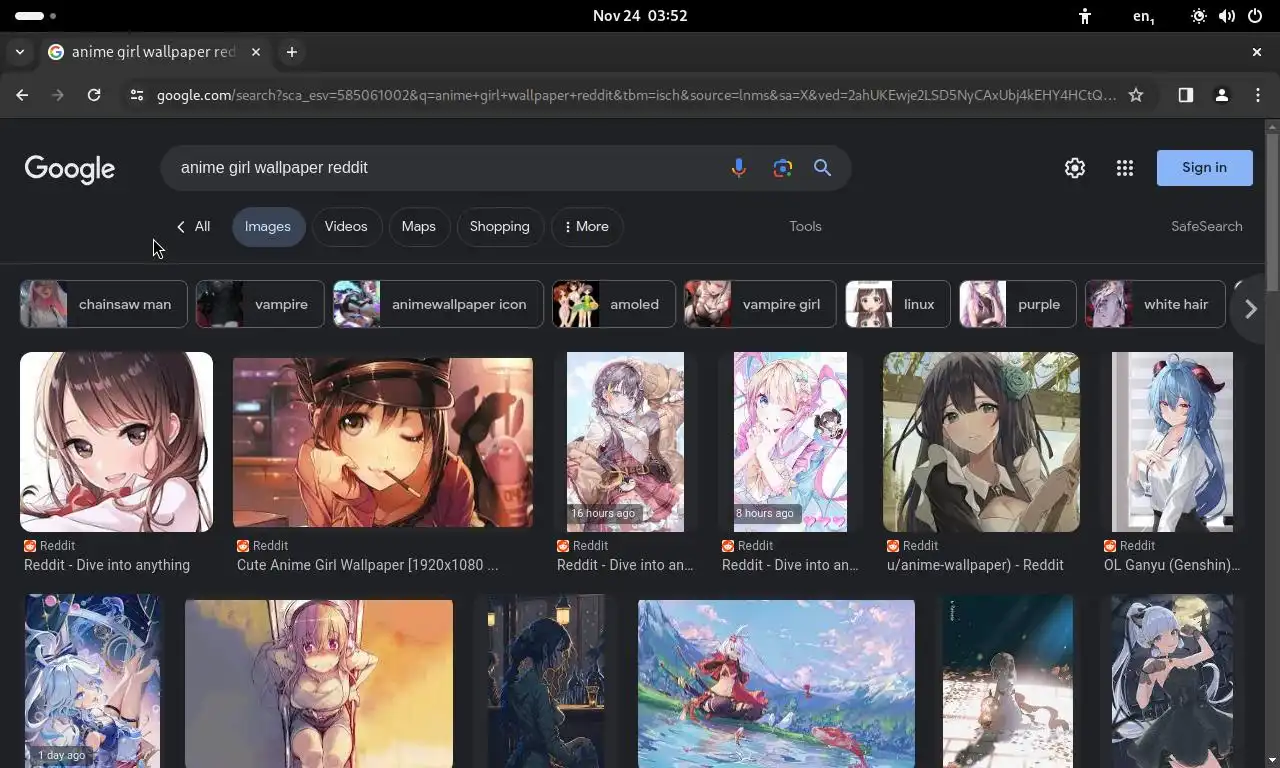
Task: Open the clock calendar Nov 24
Action: [x=640, y=16]
